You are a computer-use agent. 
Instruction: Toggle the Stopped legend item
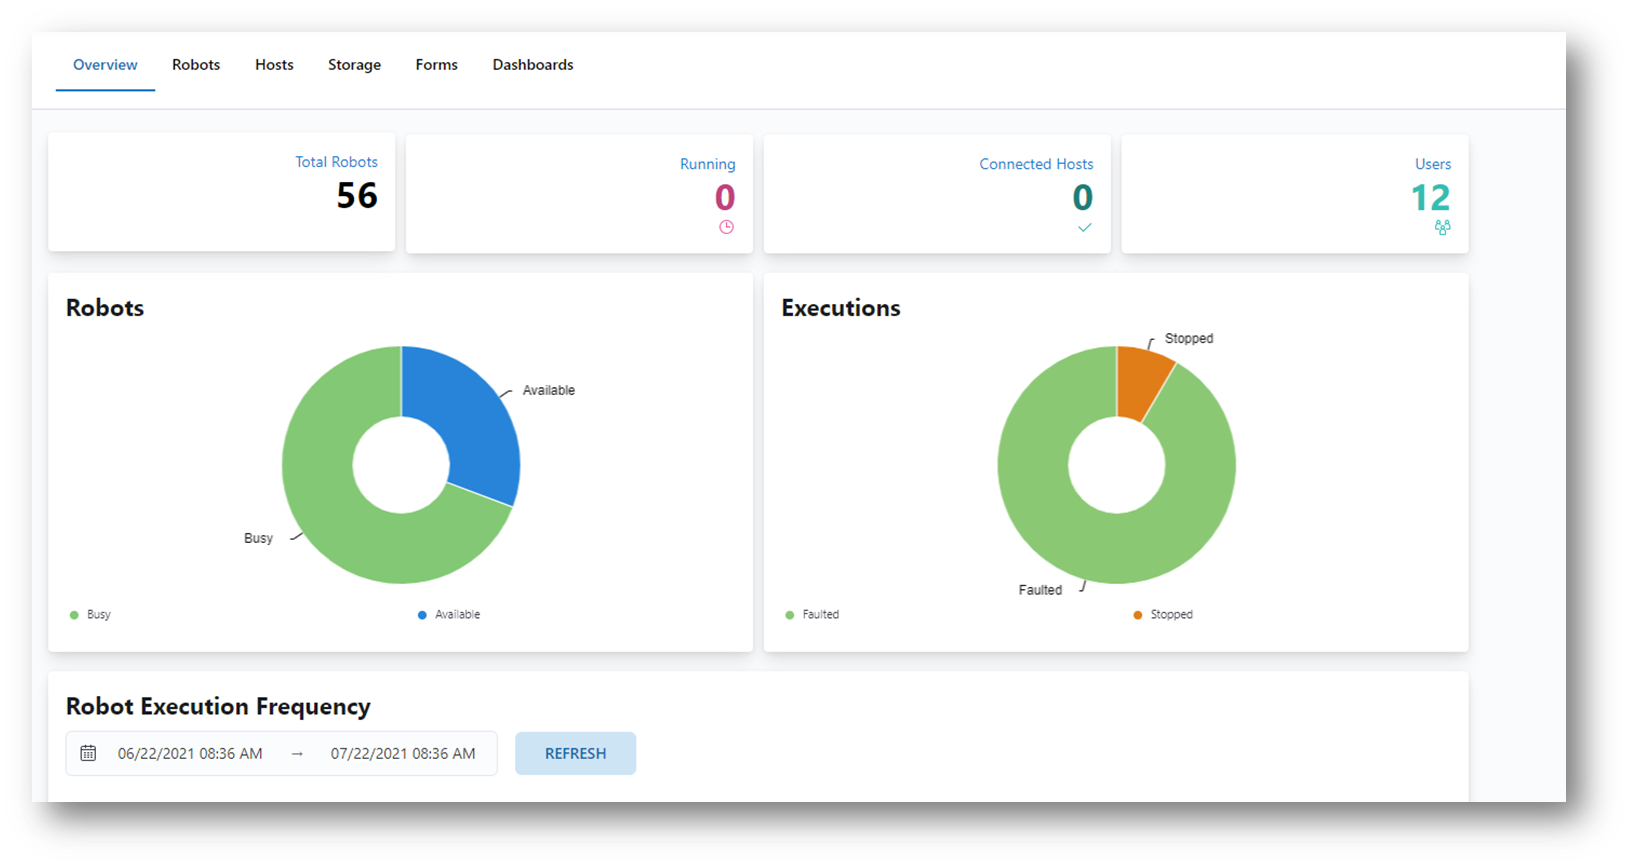[1163, 615]
